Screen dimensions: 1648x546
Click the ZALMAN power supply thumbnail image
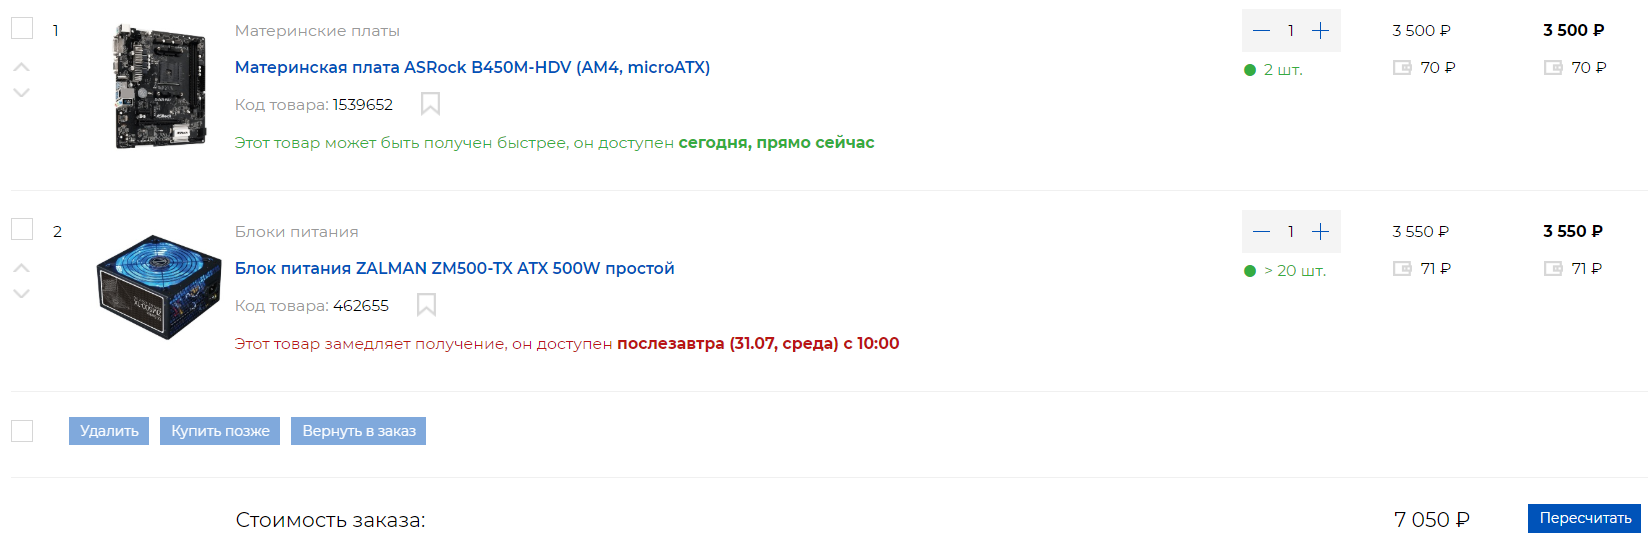159,286
